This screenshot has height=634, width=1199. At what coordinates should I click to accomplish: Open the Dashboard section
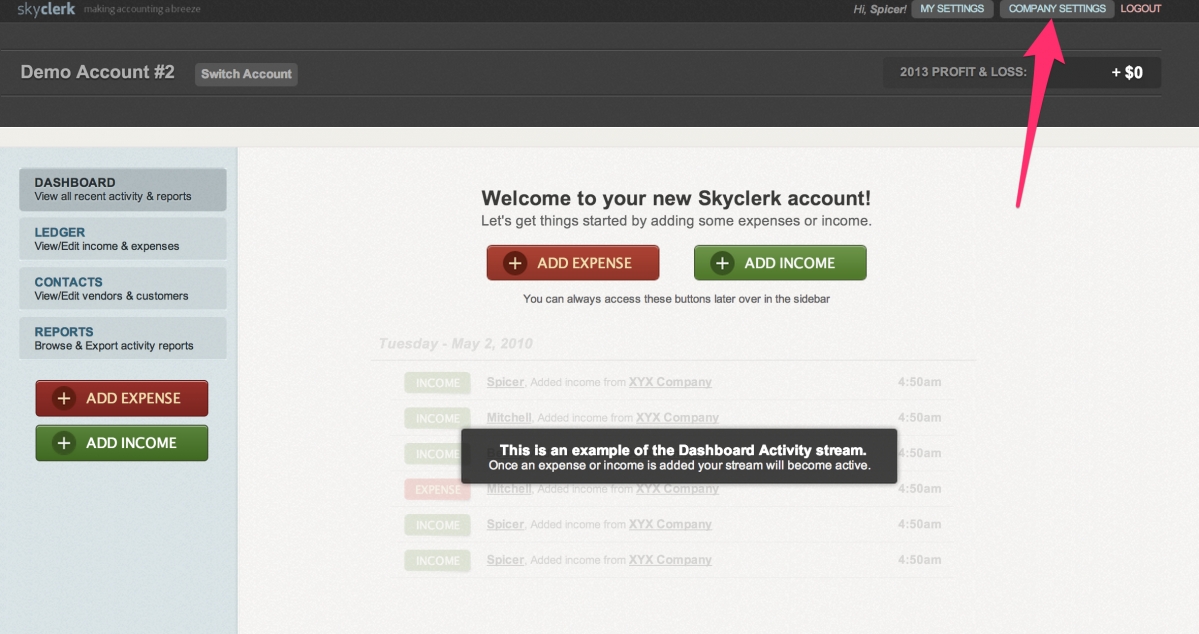(x=122, y=190)
